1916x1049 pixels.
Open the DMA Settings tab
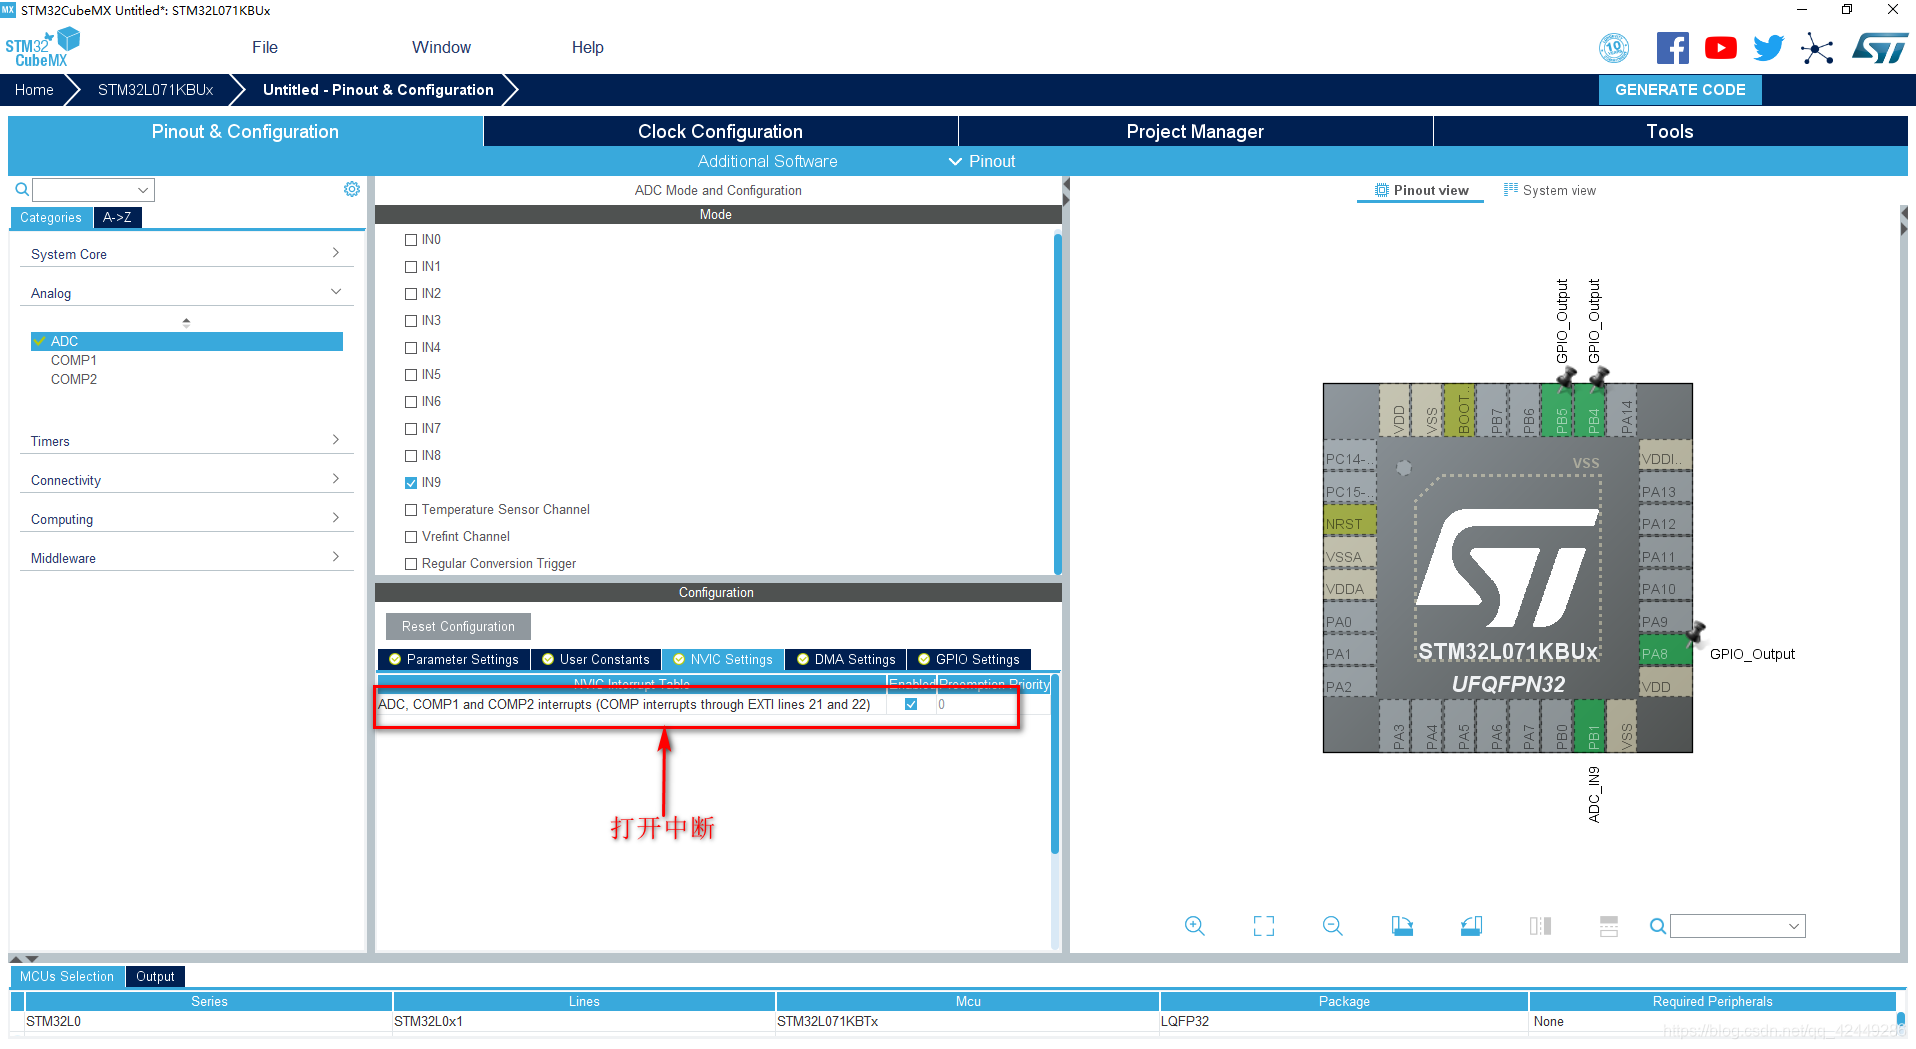[x=846, y=659]
